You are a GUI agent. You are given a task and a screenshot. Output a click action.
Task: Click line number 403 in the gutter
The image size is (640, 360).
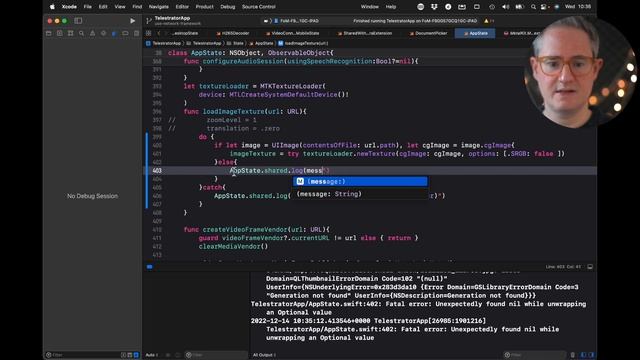(157, 171)
